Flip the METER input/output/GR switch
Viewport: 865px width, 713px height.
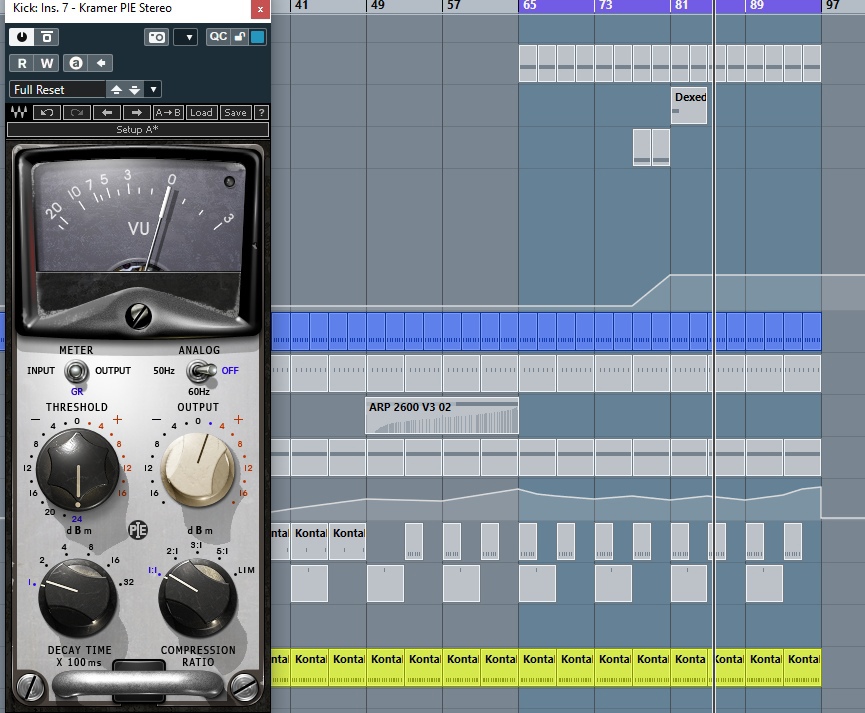coord(76,371)
